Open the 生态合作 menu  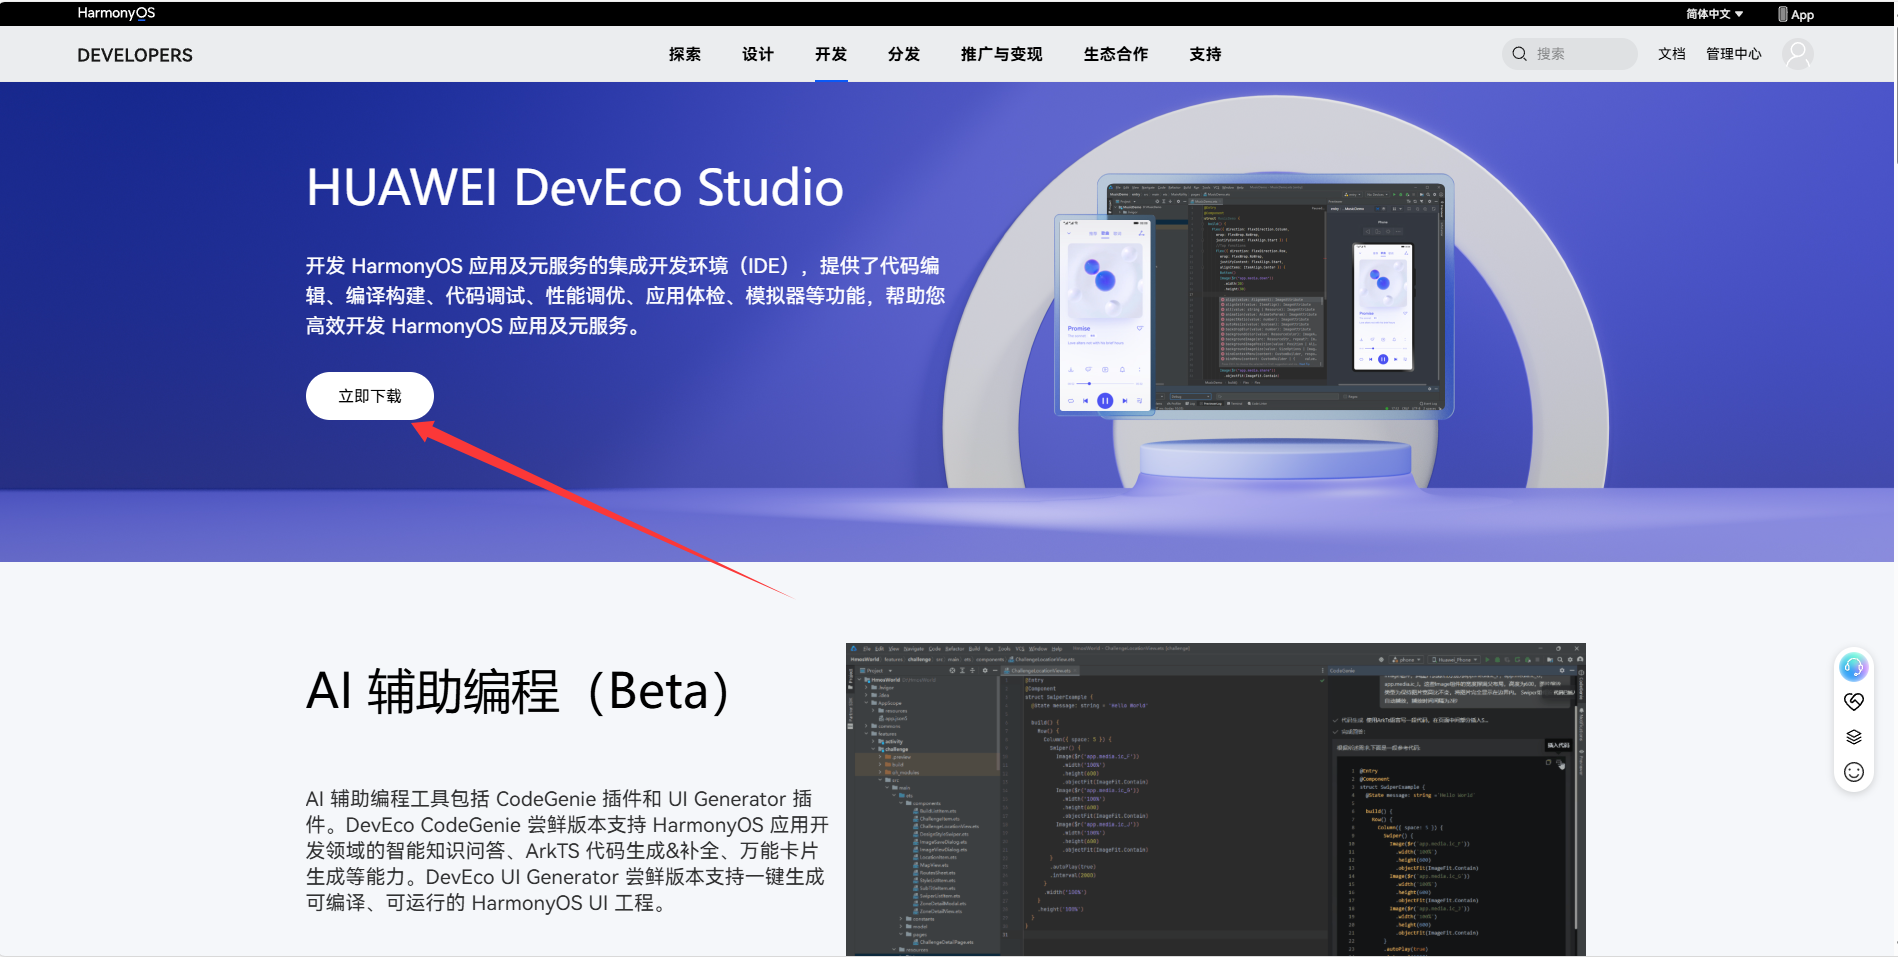(1116, 54)
